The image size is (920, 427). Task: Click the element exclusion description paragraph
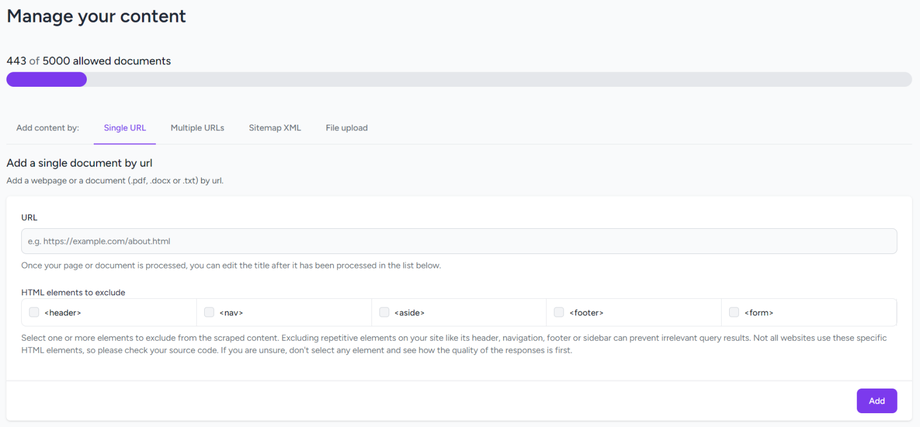[x=454, y=344]
